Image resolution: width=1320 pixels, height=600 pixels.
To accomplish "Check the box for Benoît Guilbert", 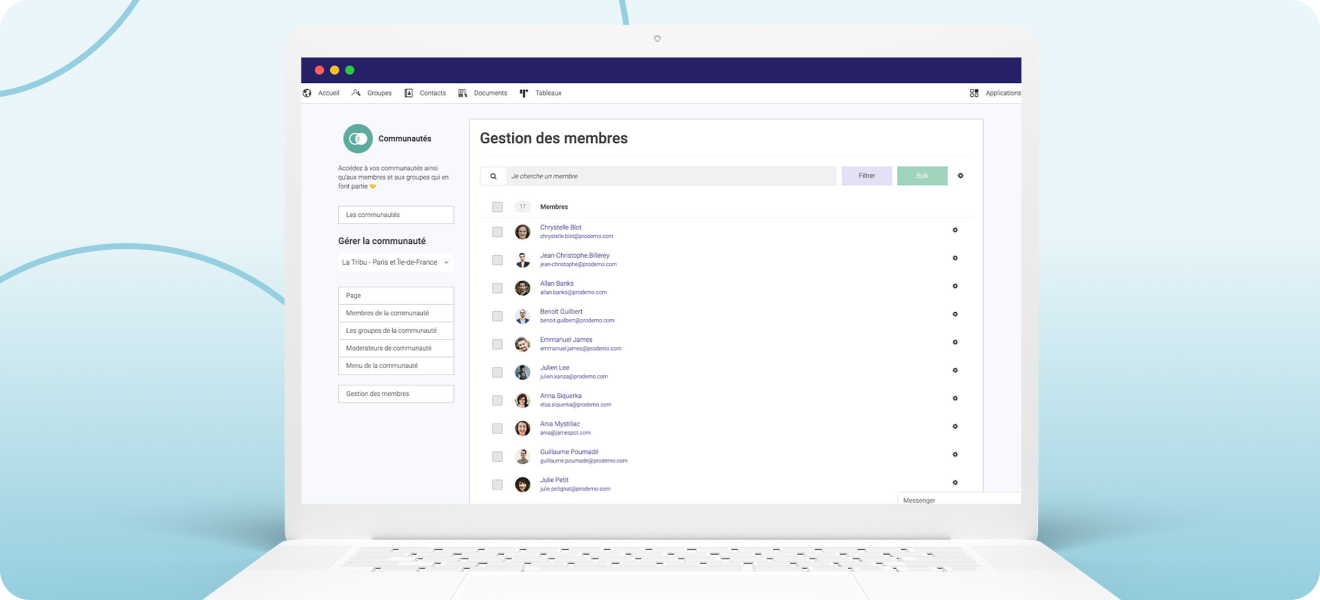I will pos(497,316).
